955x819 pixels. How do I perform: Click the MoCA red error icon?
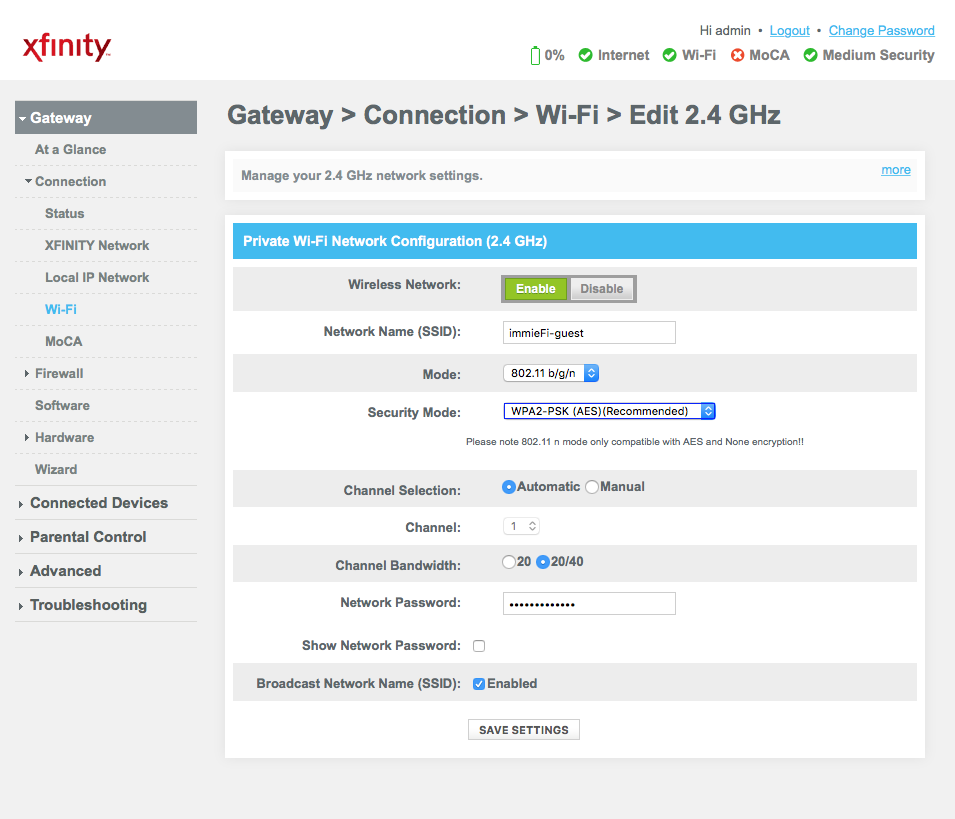click(x=737, y=56)
